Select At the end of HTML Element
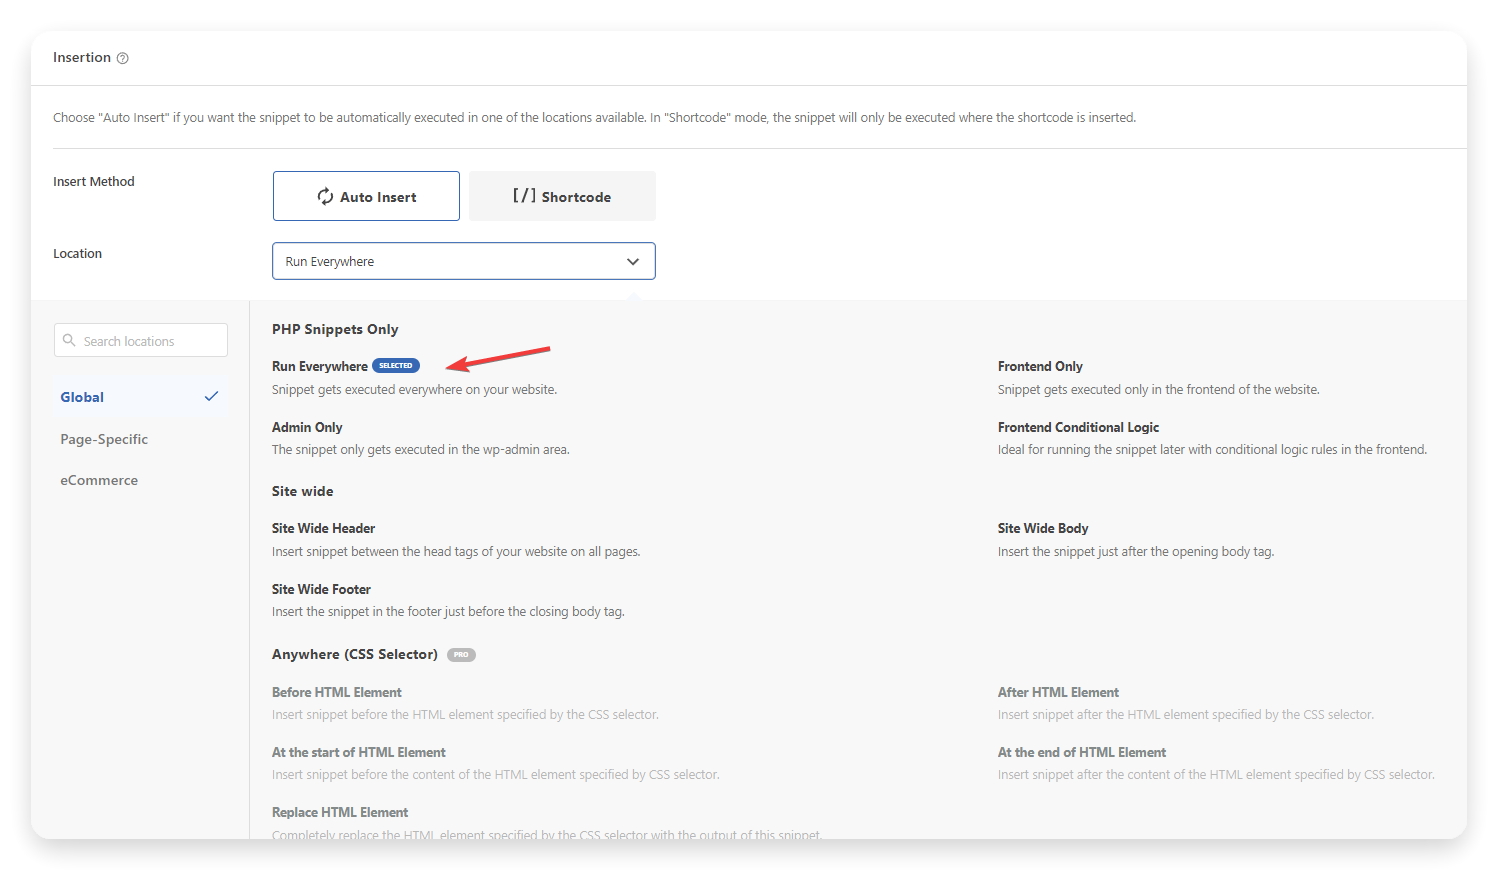 click(1082, 752)
